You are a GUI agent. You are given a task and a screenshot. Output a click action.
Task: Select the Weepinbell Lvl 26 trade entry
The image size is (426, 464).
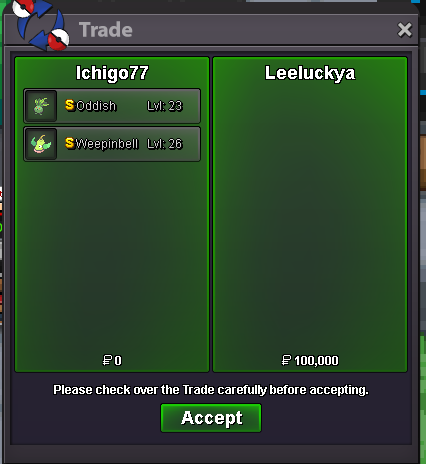tap(112, 144)
